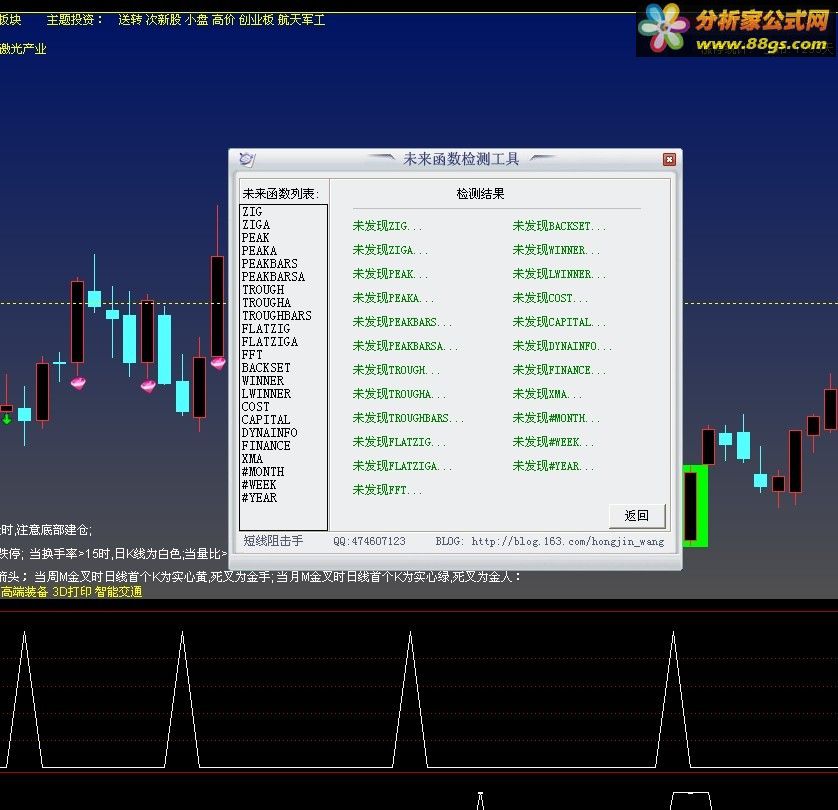Select ZIGA in the future function list
The width and height of the screenshot is (838, 810).
point(256,224)
